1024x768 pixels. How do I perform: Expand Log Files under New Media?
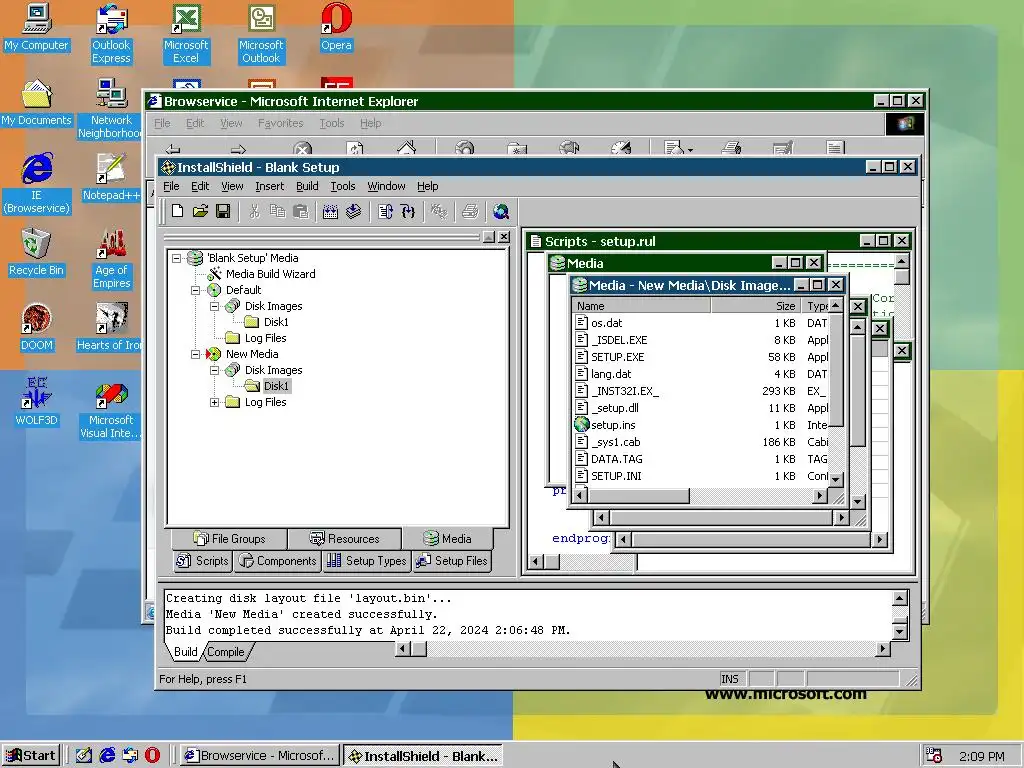(214, 402)
